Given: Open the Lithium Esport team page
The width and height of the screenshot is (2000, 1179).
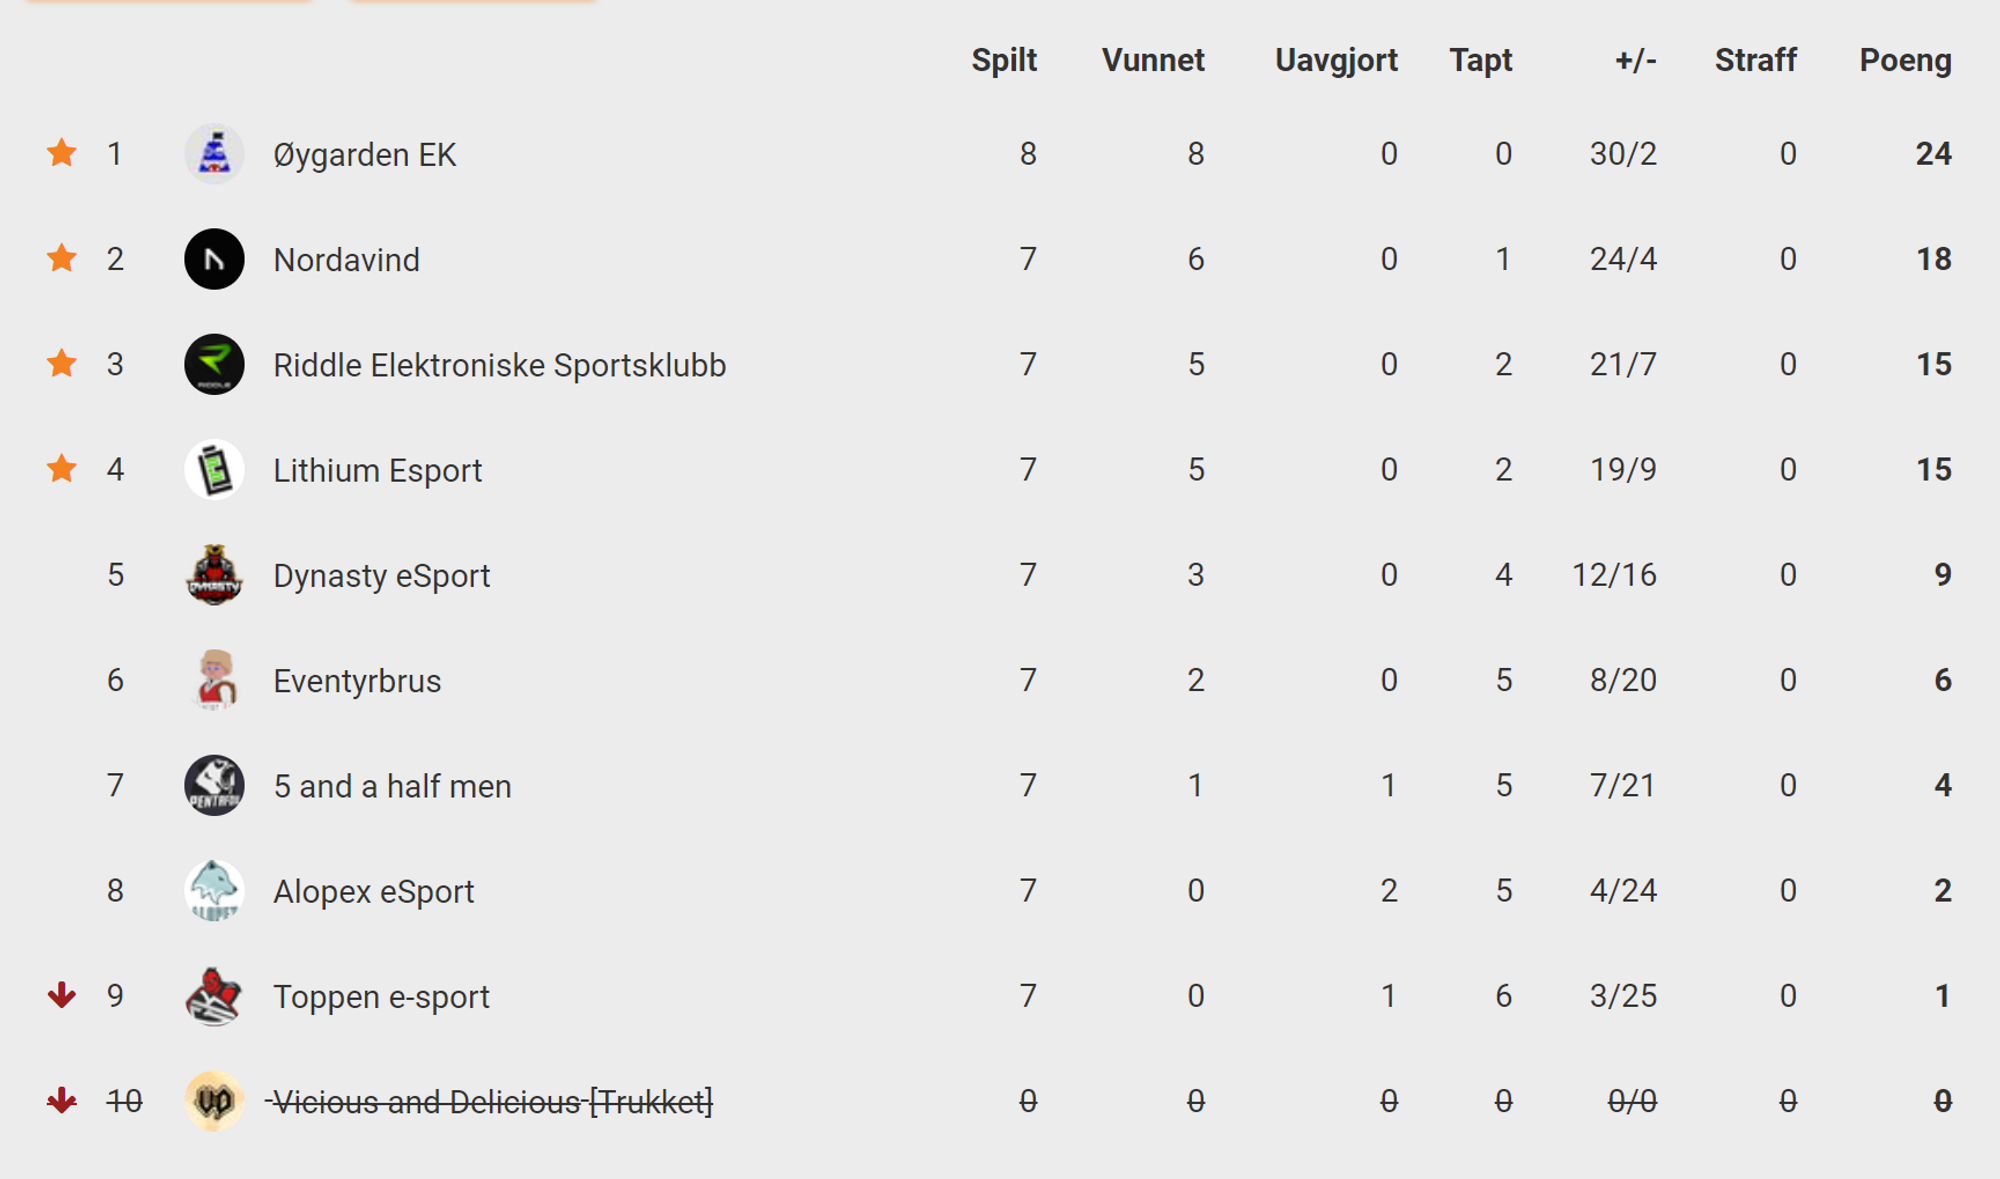Looking at the screenshot, I should (377, 470).
